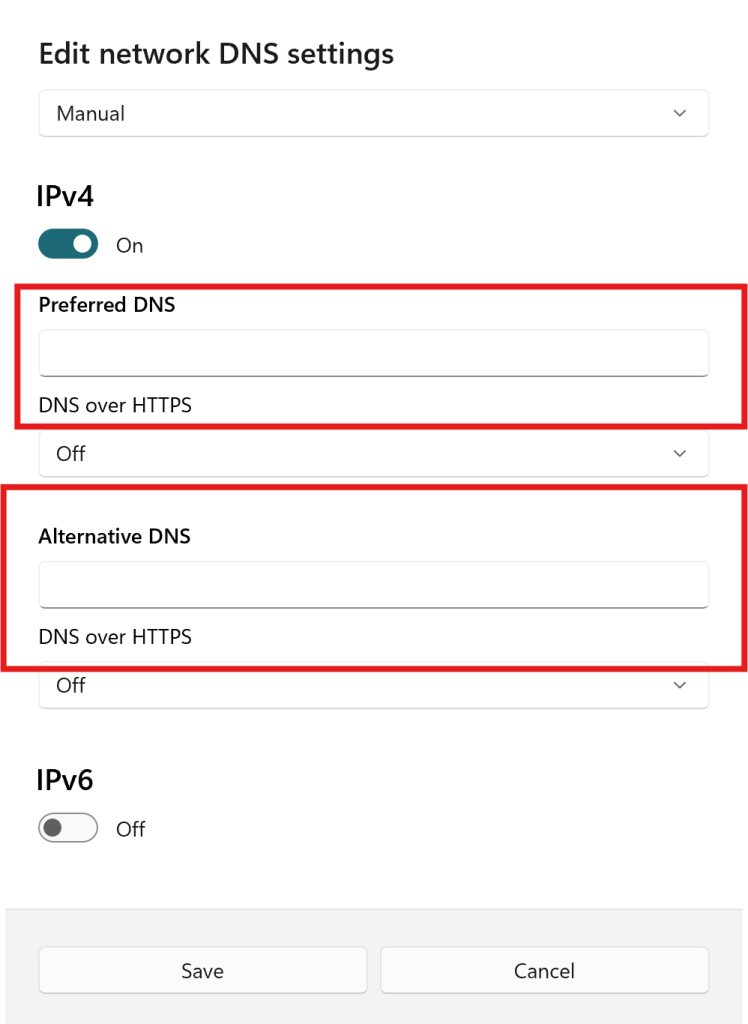The image size is (748, 1024).
Task: Click the IPv4 section heading
Action: click(x=66, y=196)
